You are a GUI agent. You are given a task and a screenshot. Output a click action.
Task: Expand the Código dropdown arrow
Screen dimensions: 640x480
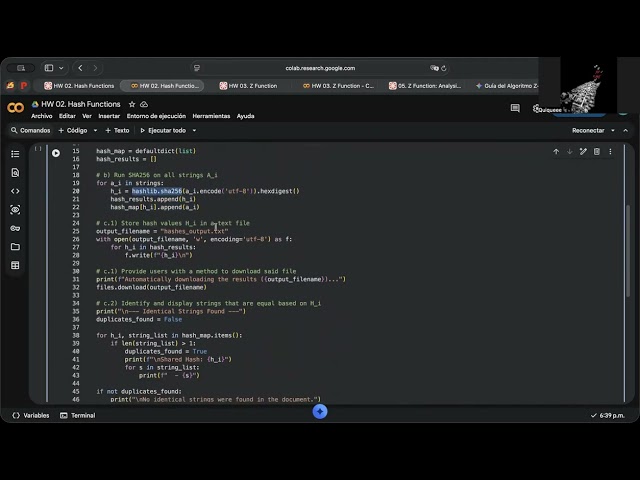tap(96, 131)
